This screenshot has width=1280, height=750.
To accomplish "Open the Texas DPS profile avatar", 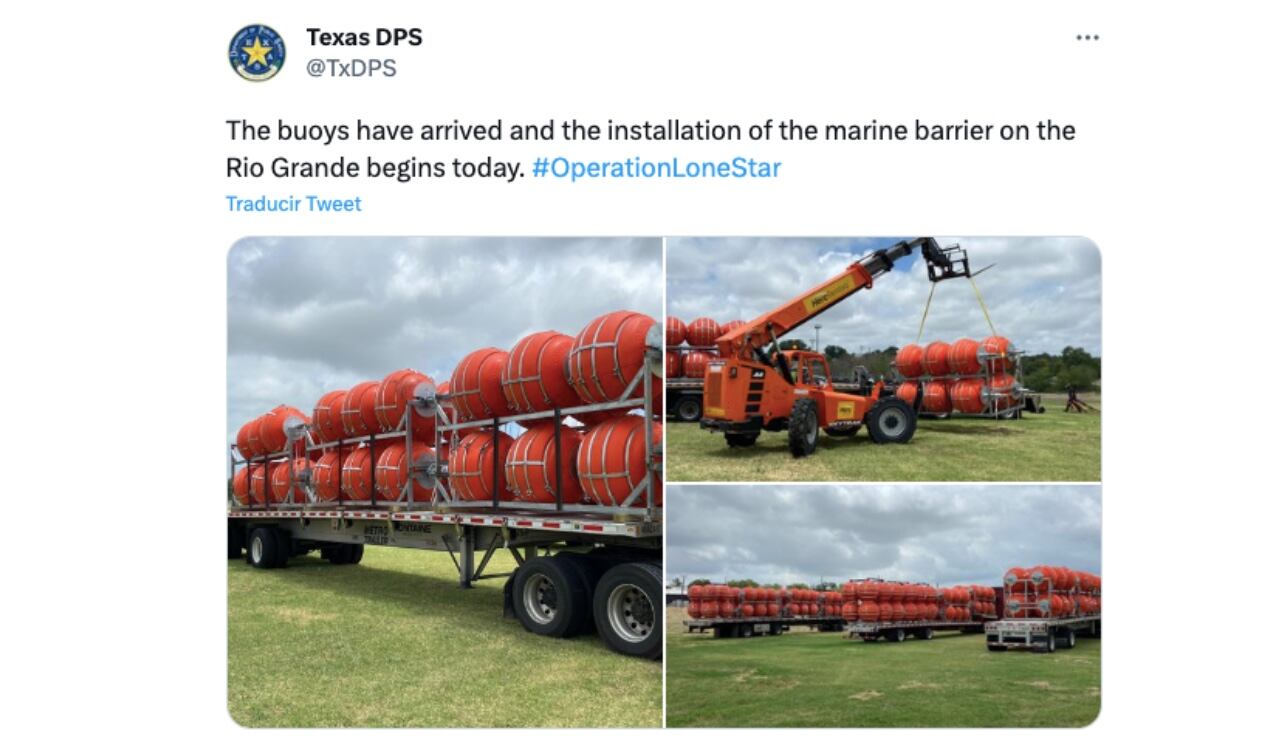I will pos(257,53).
